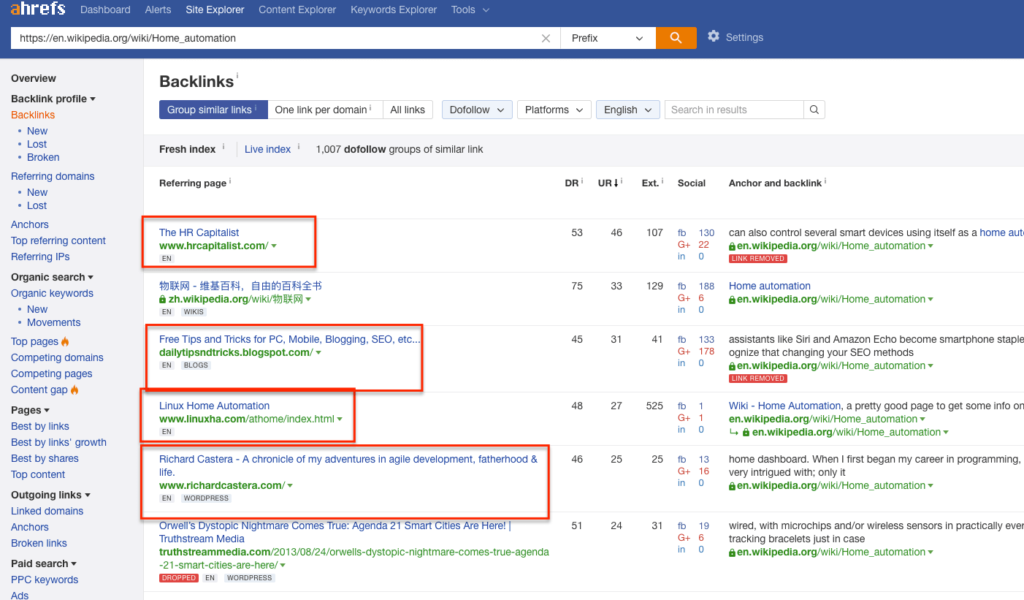Screen dimensions: 1024x600
Task: Open The HR Capitalist referring page link
Action: click(199, 232)
